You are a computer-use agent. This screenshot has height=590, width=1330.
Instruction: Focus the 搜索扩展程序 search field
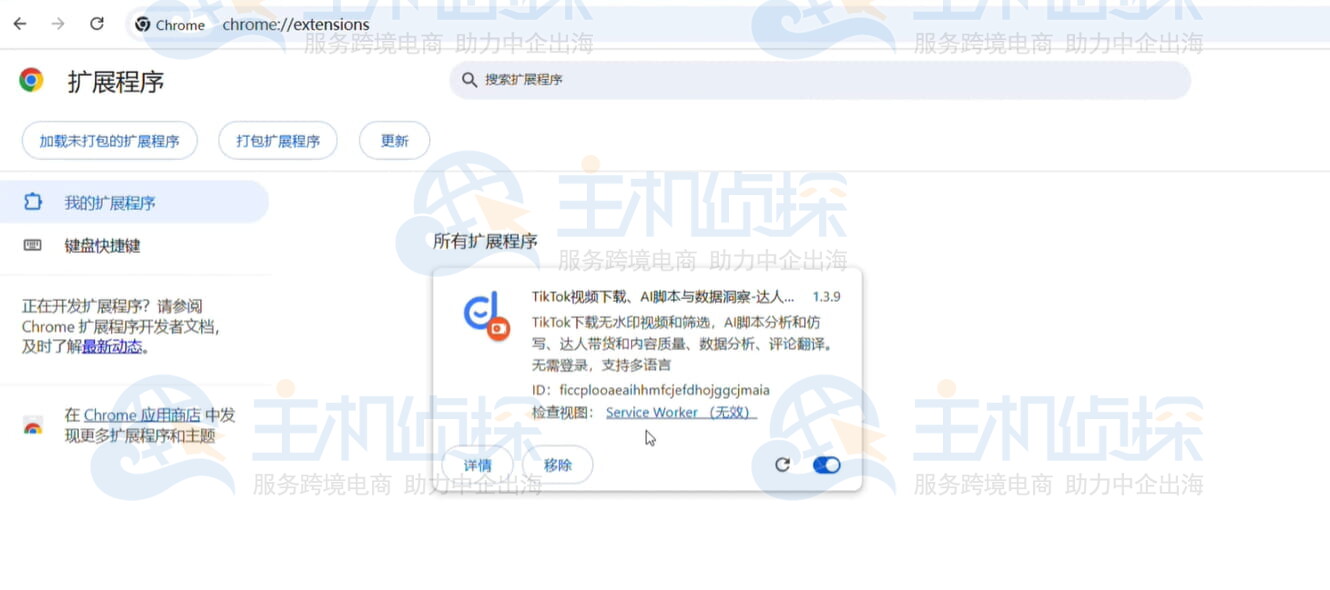click(x=820, y=80)
